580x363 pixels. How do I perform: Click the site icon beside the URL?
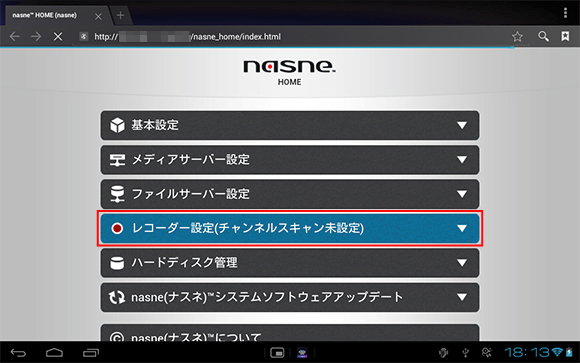pos(84,36)
